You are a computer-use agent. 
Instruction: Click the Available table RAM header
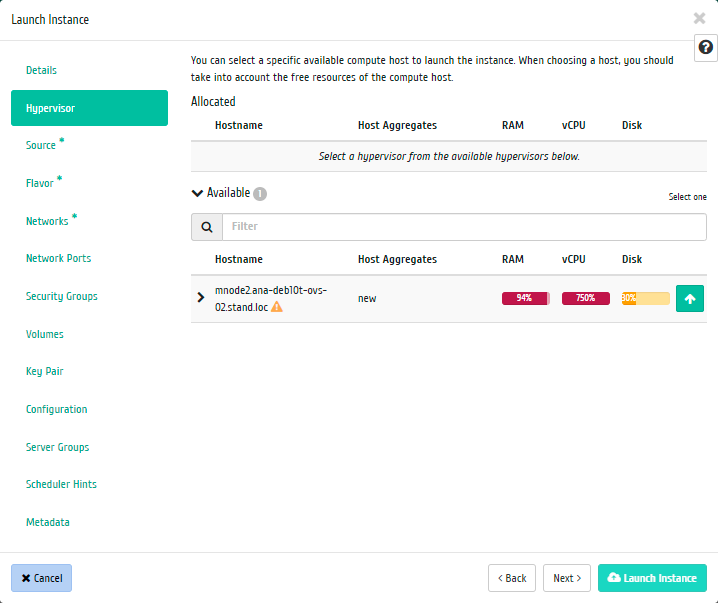point(512,259)
